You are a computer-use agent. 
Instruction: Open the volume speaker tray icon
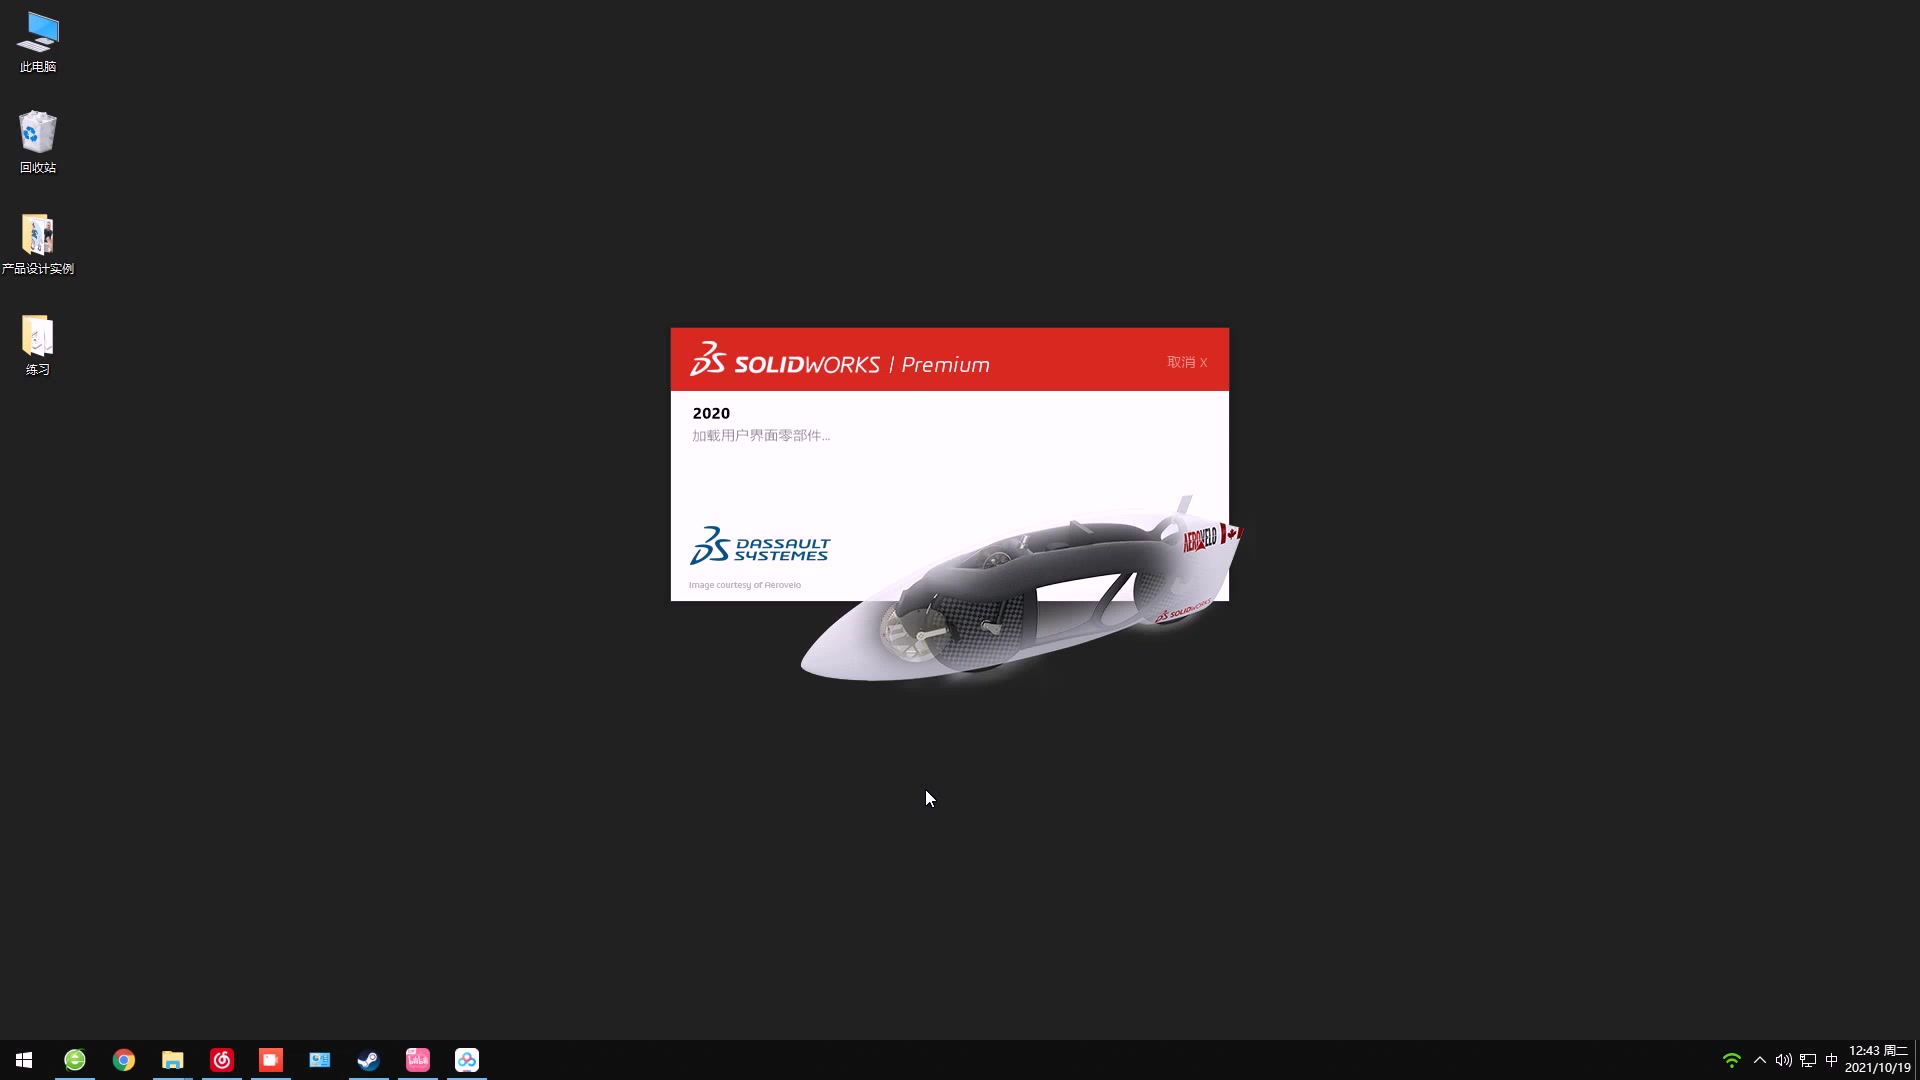point(1784,1060)
